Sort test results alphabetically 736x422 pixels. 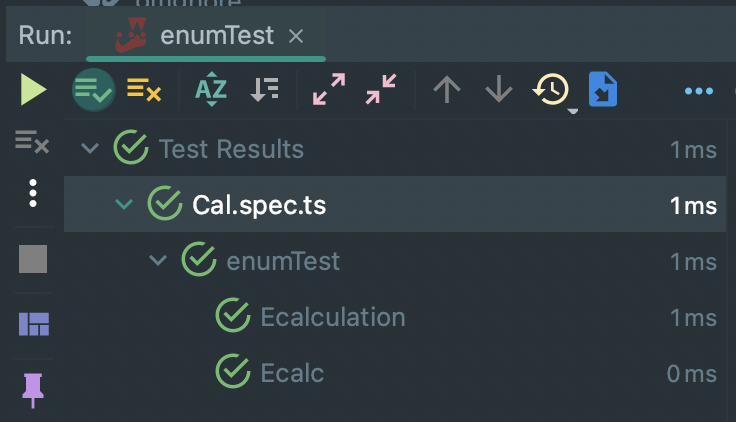[x=210, y=90]
